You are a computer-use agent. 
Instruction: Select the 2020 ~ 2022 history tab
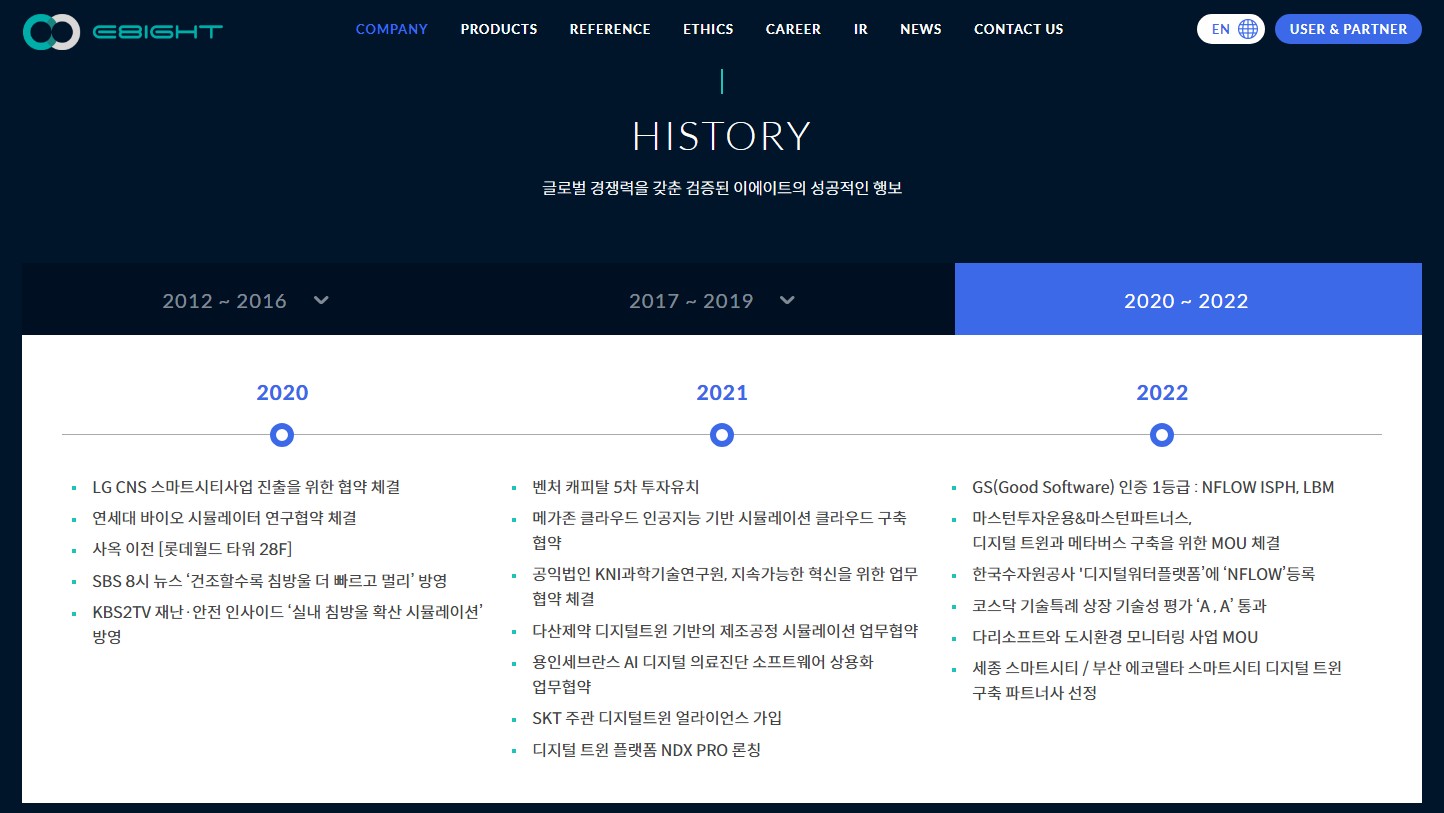coord(1188,299)
